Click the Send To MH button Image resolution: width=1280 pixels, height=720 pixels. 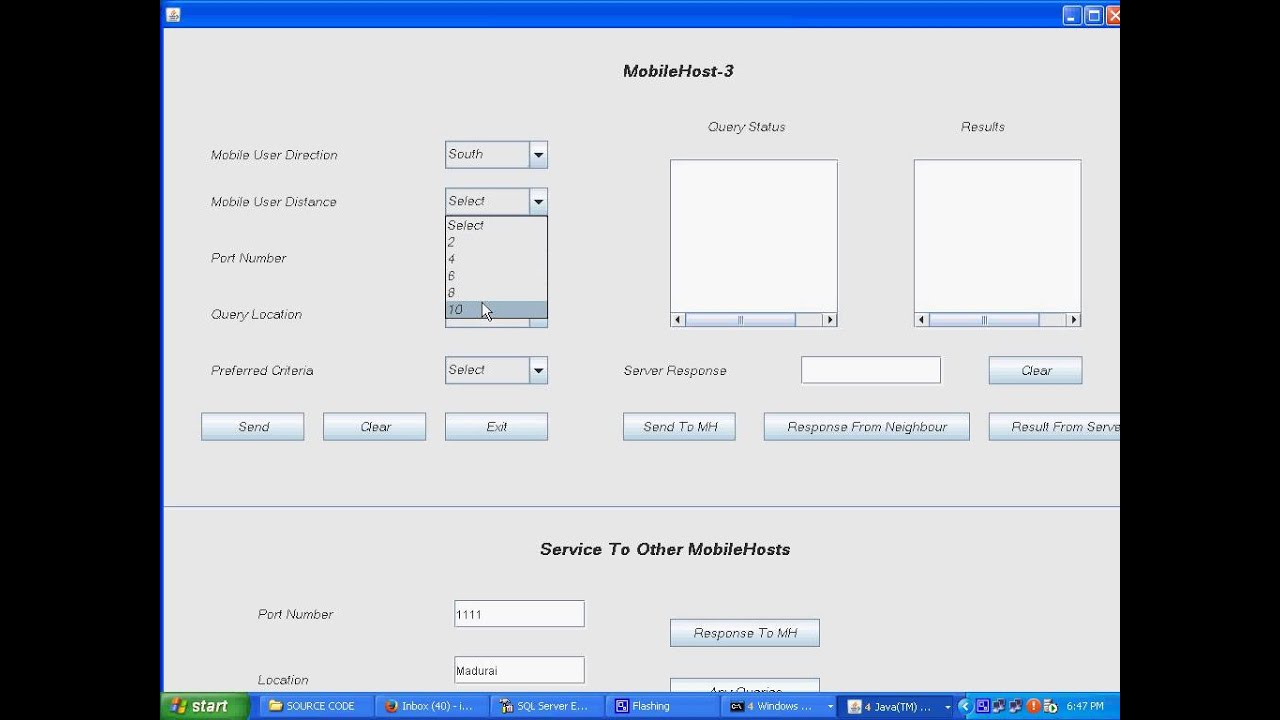(680, 427)
